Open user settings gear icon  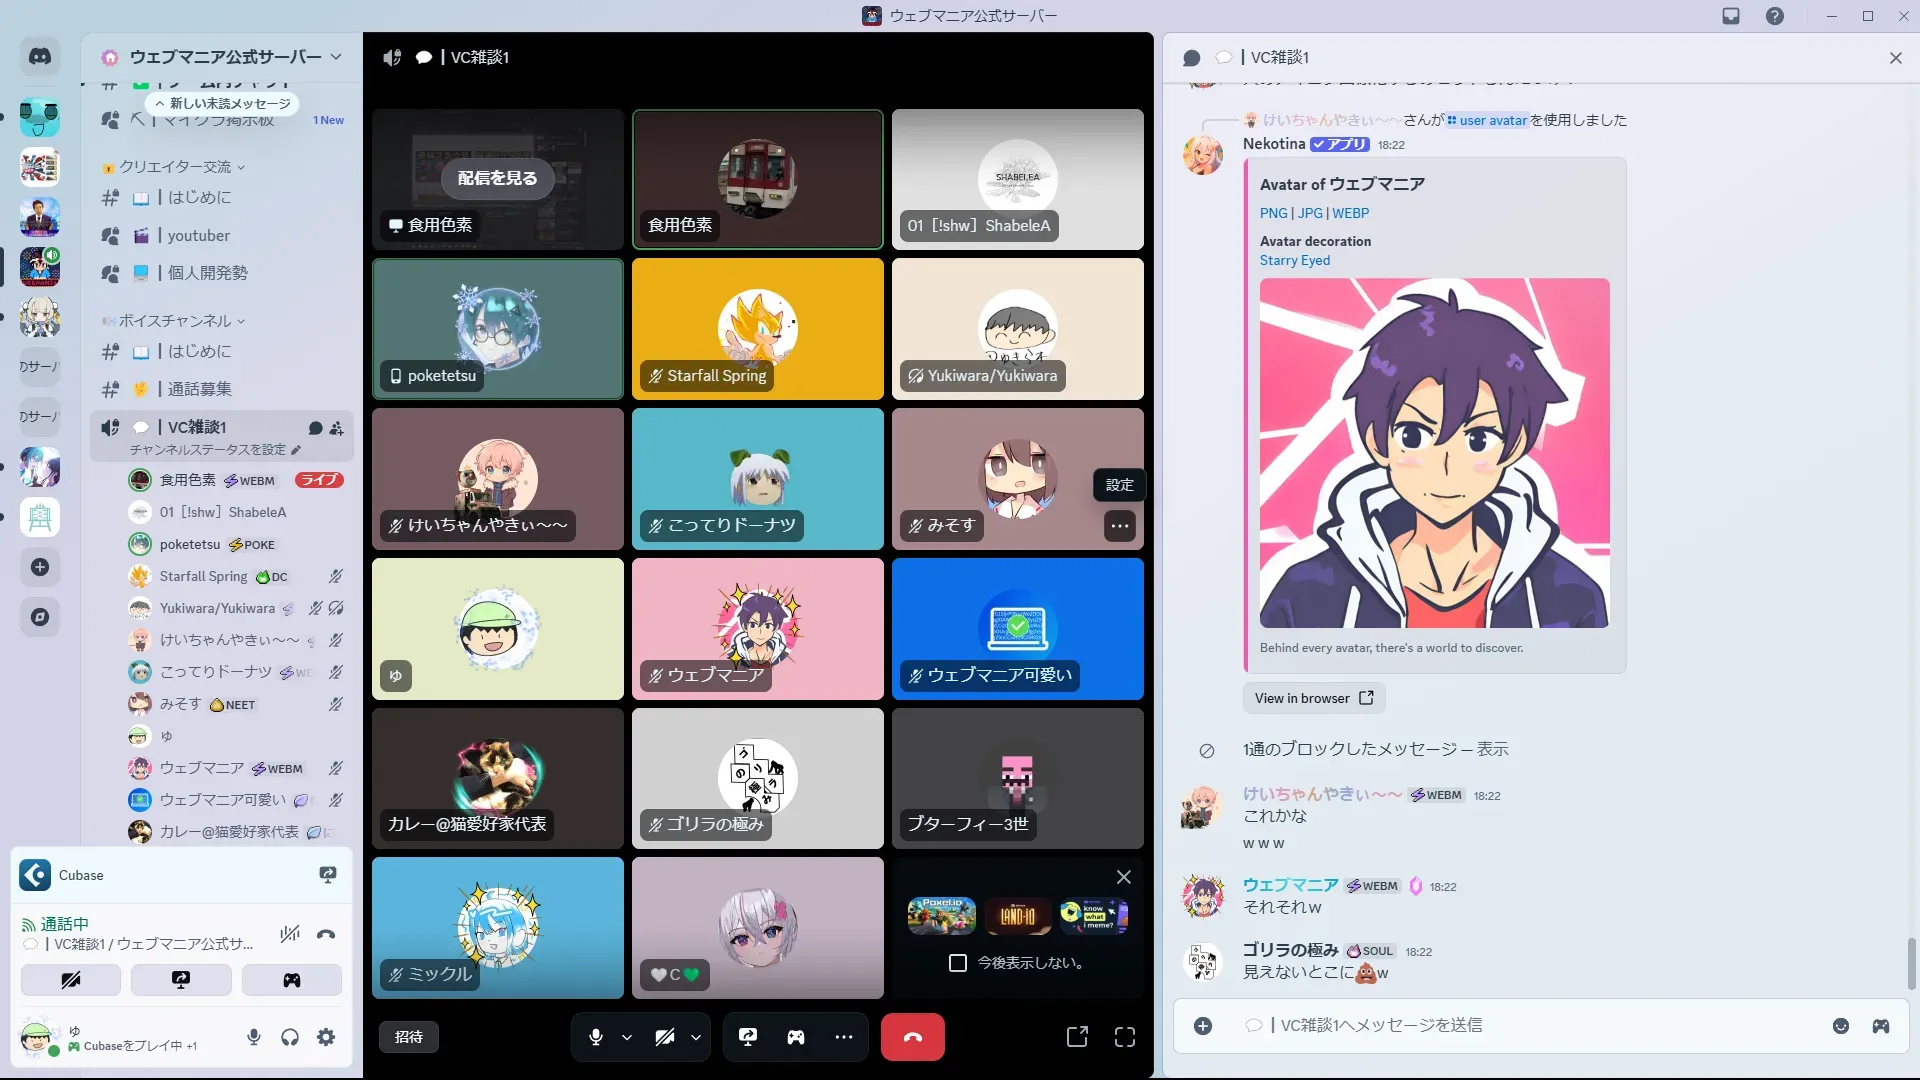[x=326, y=1038]
